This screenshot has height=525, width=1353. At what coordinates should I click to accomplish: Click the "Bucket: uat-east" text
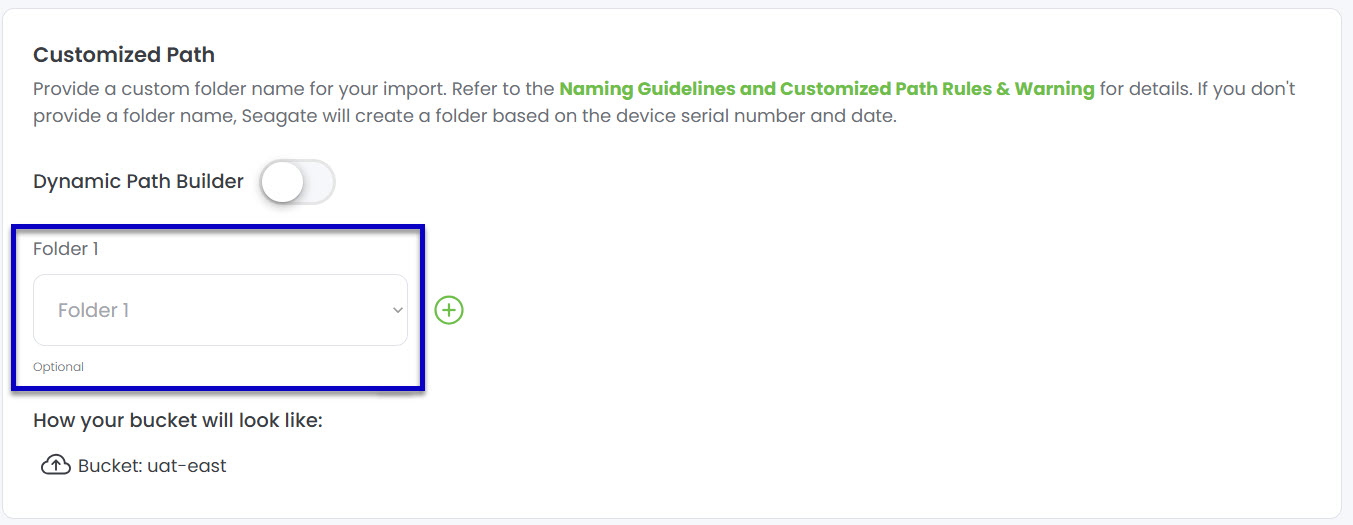click(152, 466)
